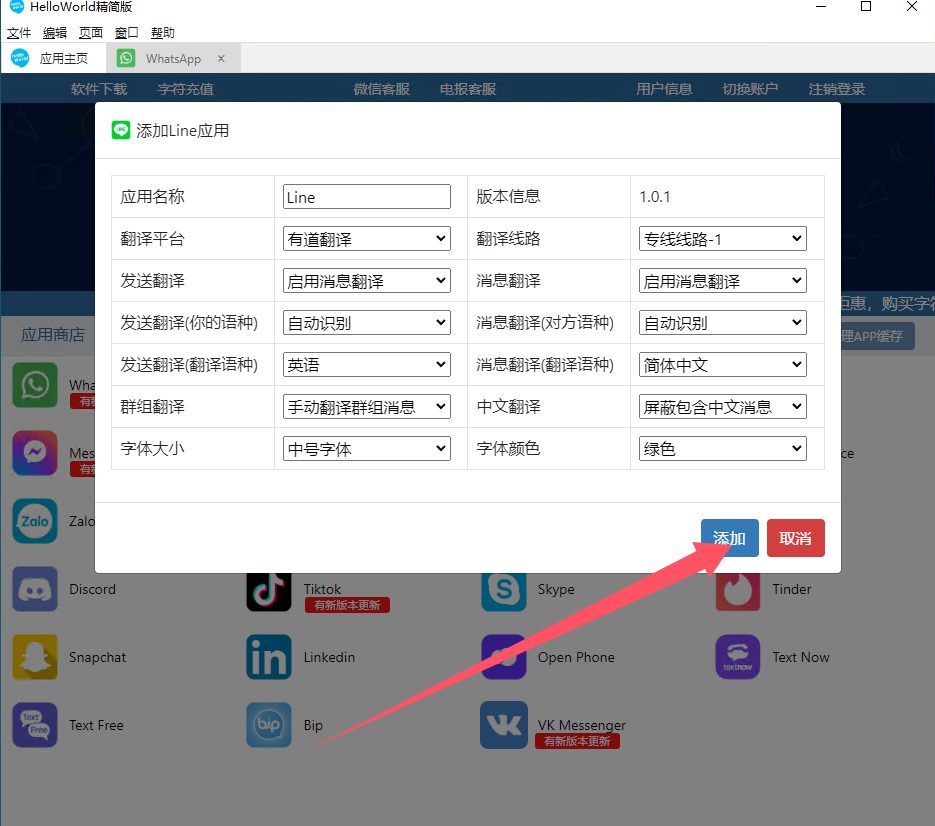The width and height of the screenshot is (935, 826).
Task: Choose the Snapchat app icon
Action: 35,657
